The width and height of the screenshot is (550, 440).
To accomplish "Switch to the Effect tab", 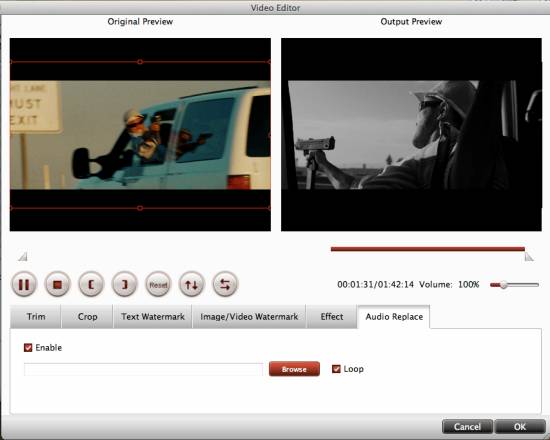I will [332, 316].
